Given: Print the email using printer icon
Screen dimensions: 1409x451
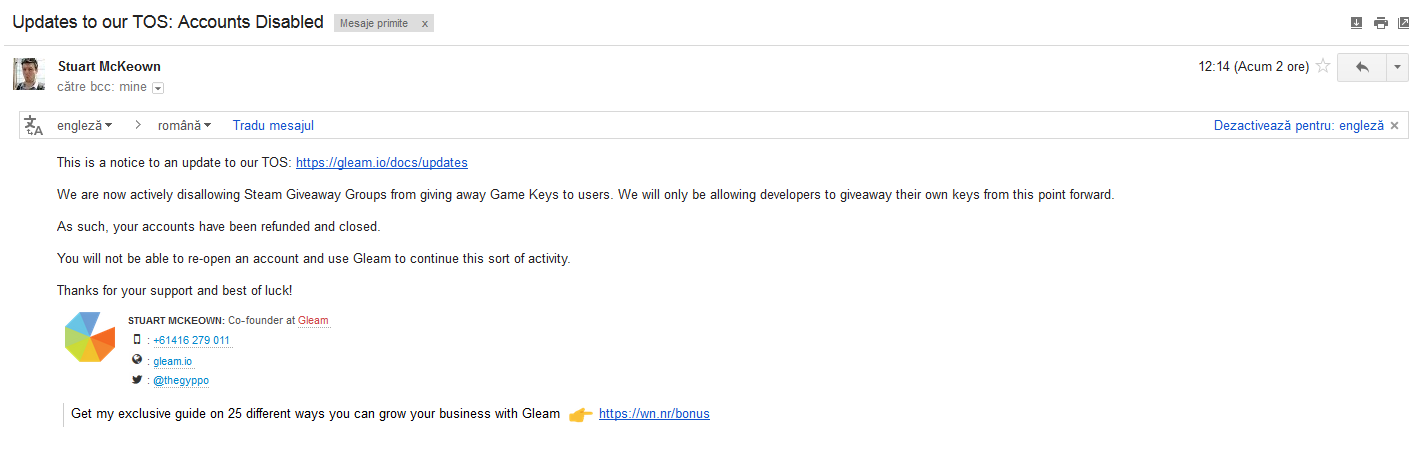Looking at the screenshot, I should pos(1380,23).
